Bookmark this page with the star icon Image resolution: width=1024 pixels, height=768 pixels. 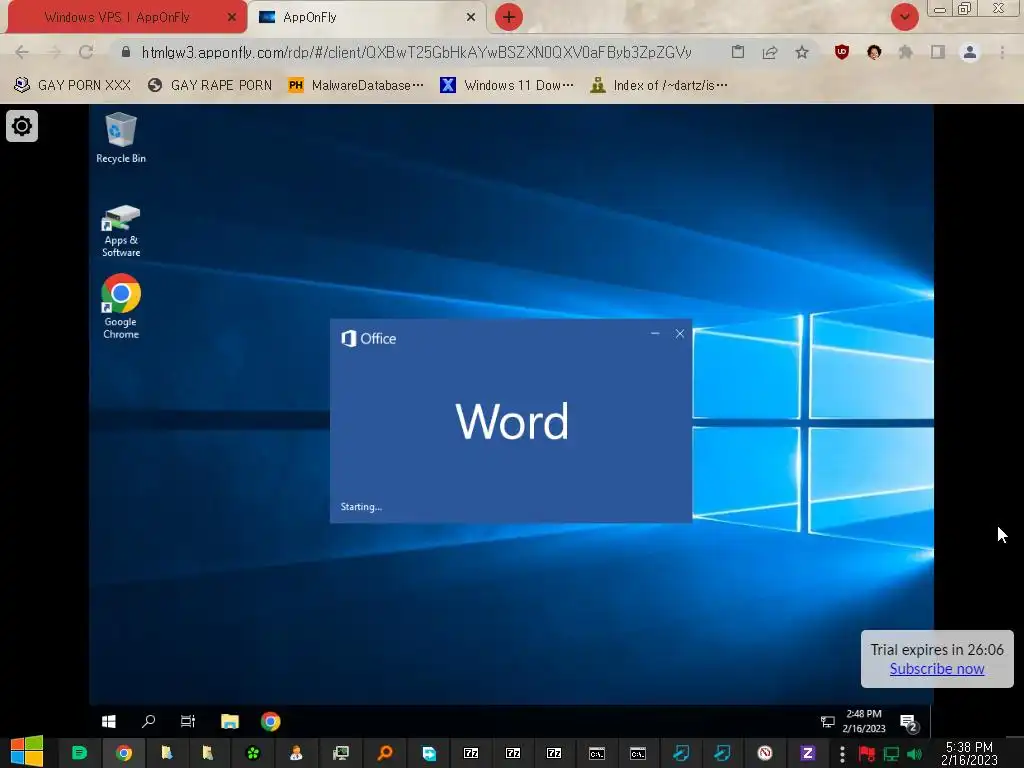802,52
